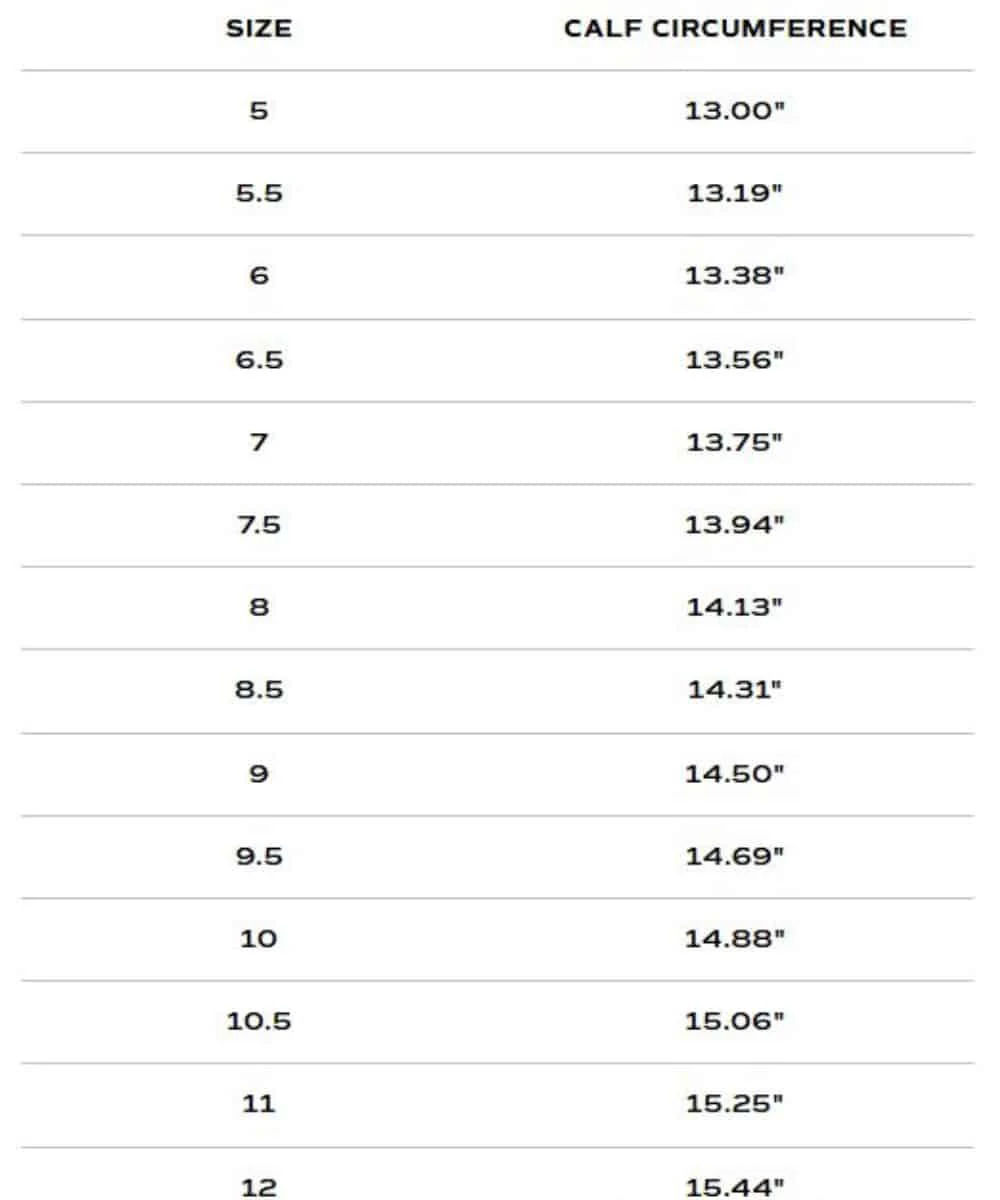This screenshot has height=1200, width=1000.
Task: Select the size 11 cell
Action: [x=259, y=1104]
